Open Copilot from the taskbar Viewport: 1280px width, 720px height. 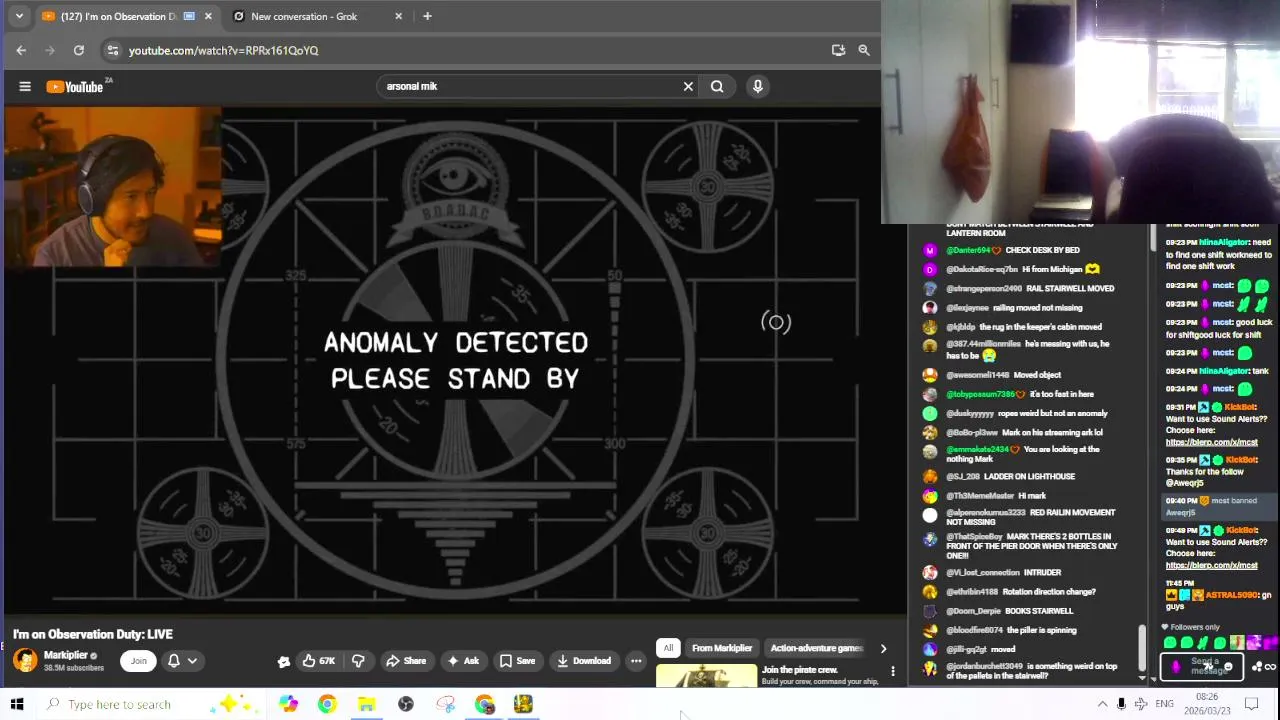coord(288,704)
